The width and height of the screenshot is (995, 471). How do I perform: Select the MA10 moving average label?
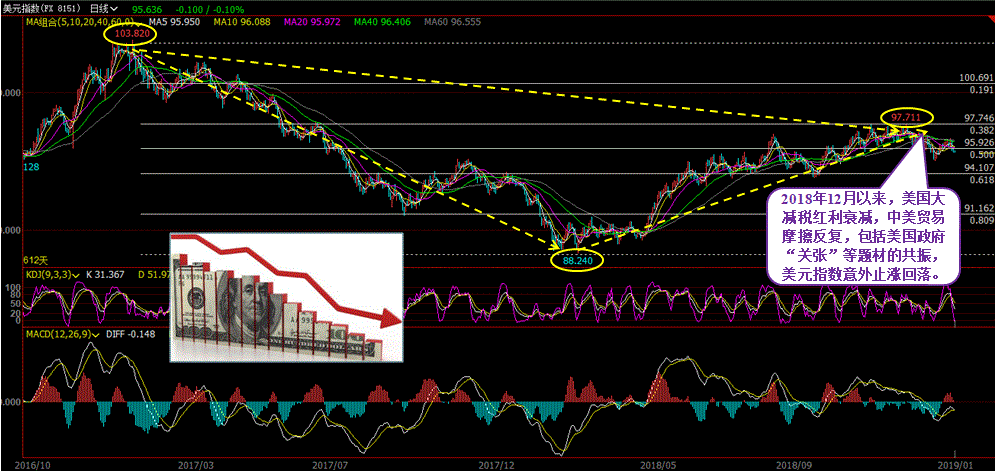click(239, 20)
